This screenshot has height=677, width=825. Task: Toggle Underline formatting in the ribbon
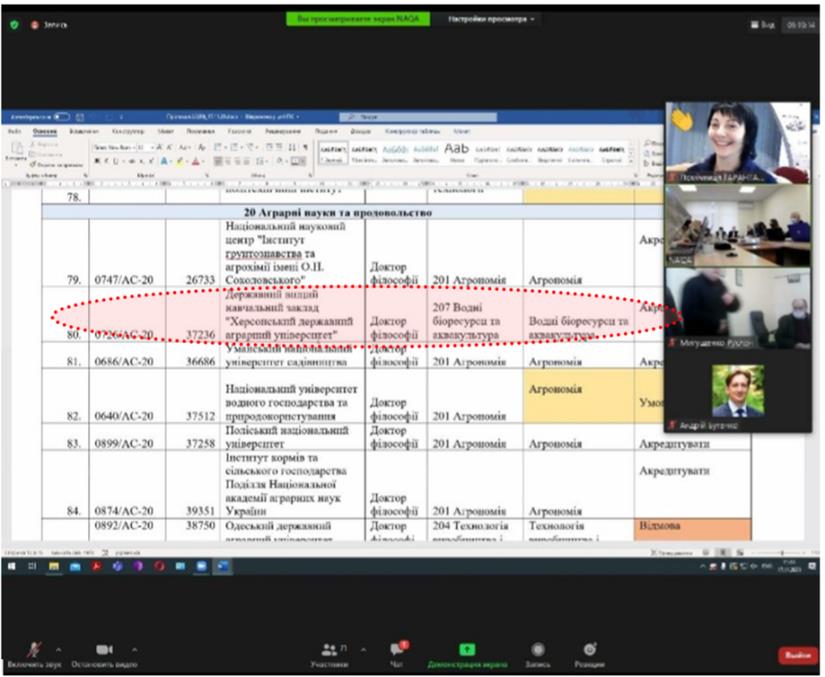(115, 161)
